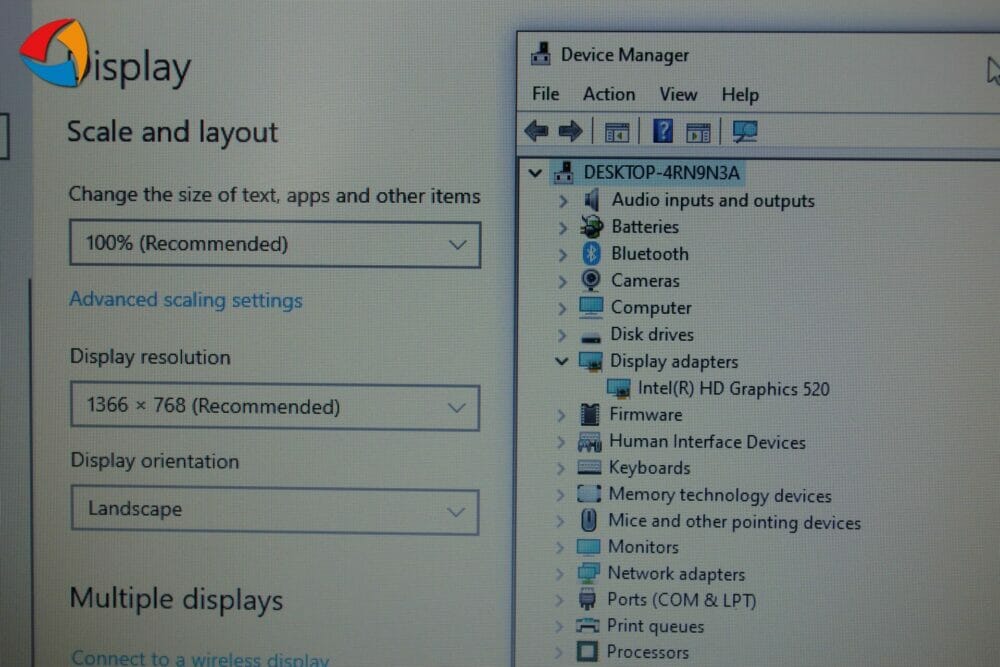The height and width of the screenshot is (667, 1000).
Task: Click the Bluetooth category icon
Action: point(591,254)
